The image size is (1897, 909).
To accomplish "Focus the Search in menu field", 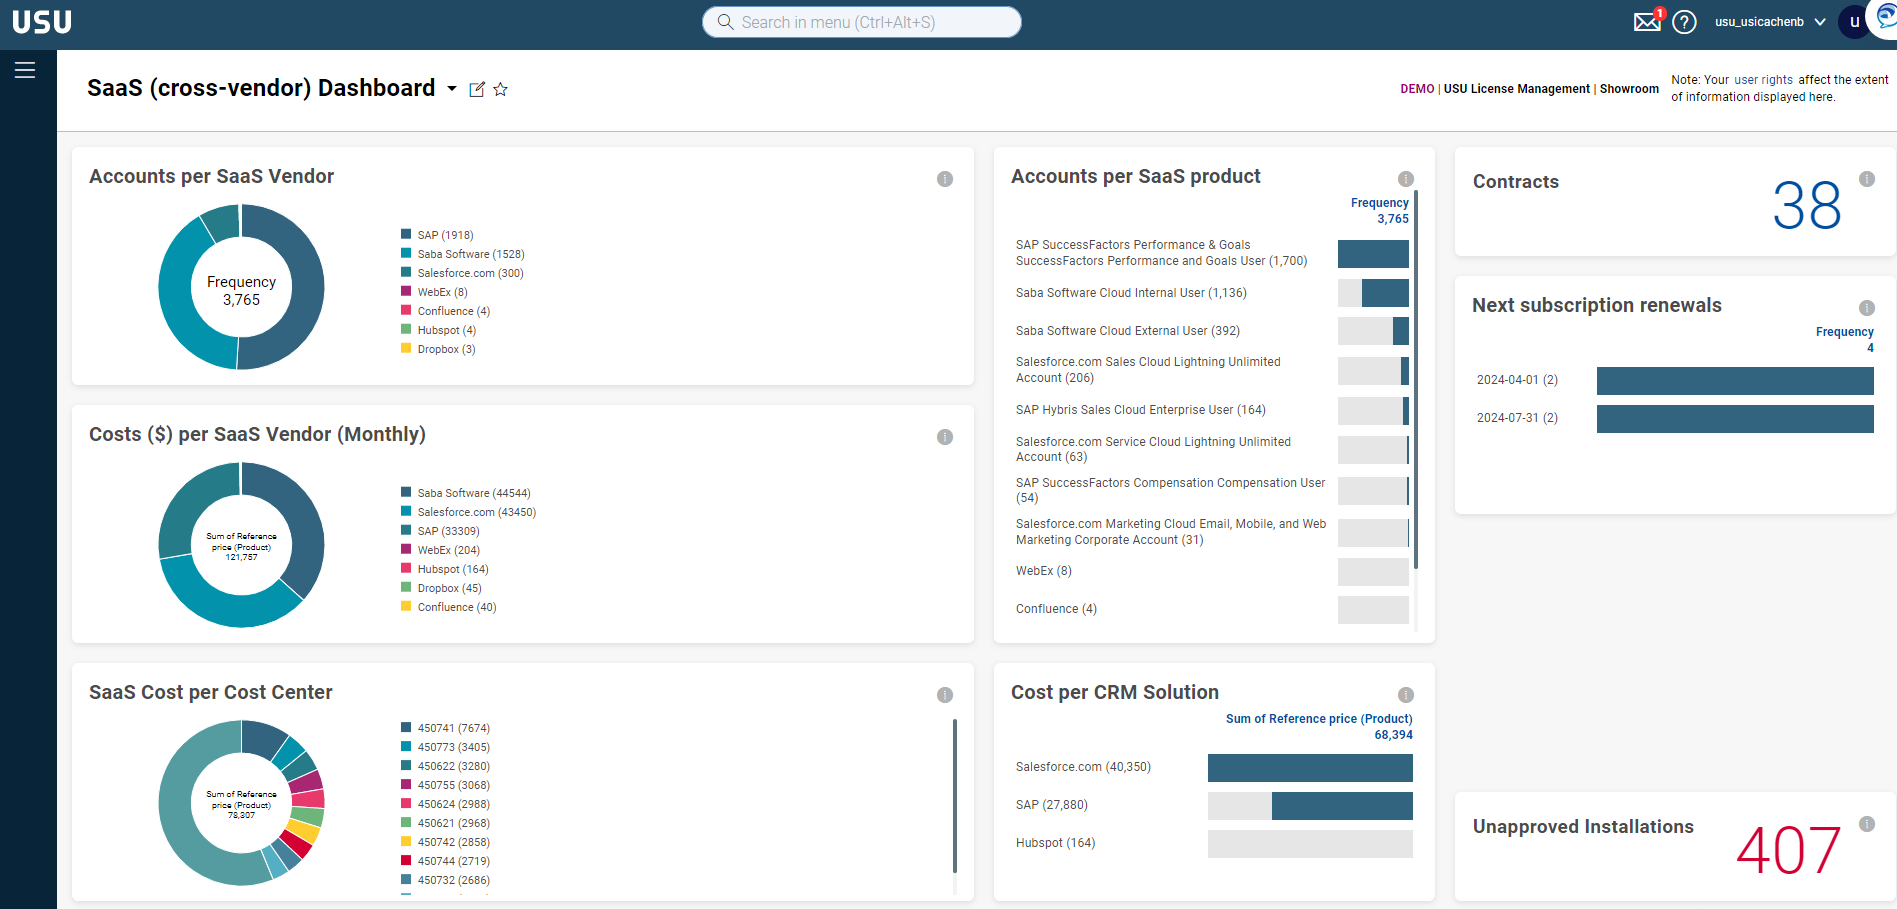I will 862,22.
